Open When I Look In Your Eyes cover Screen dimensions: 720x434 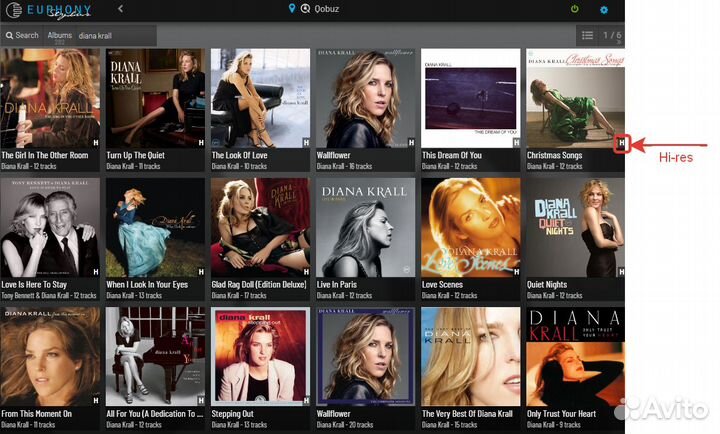point(155,227)
